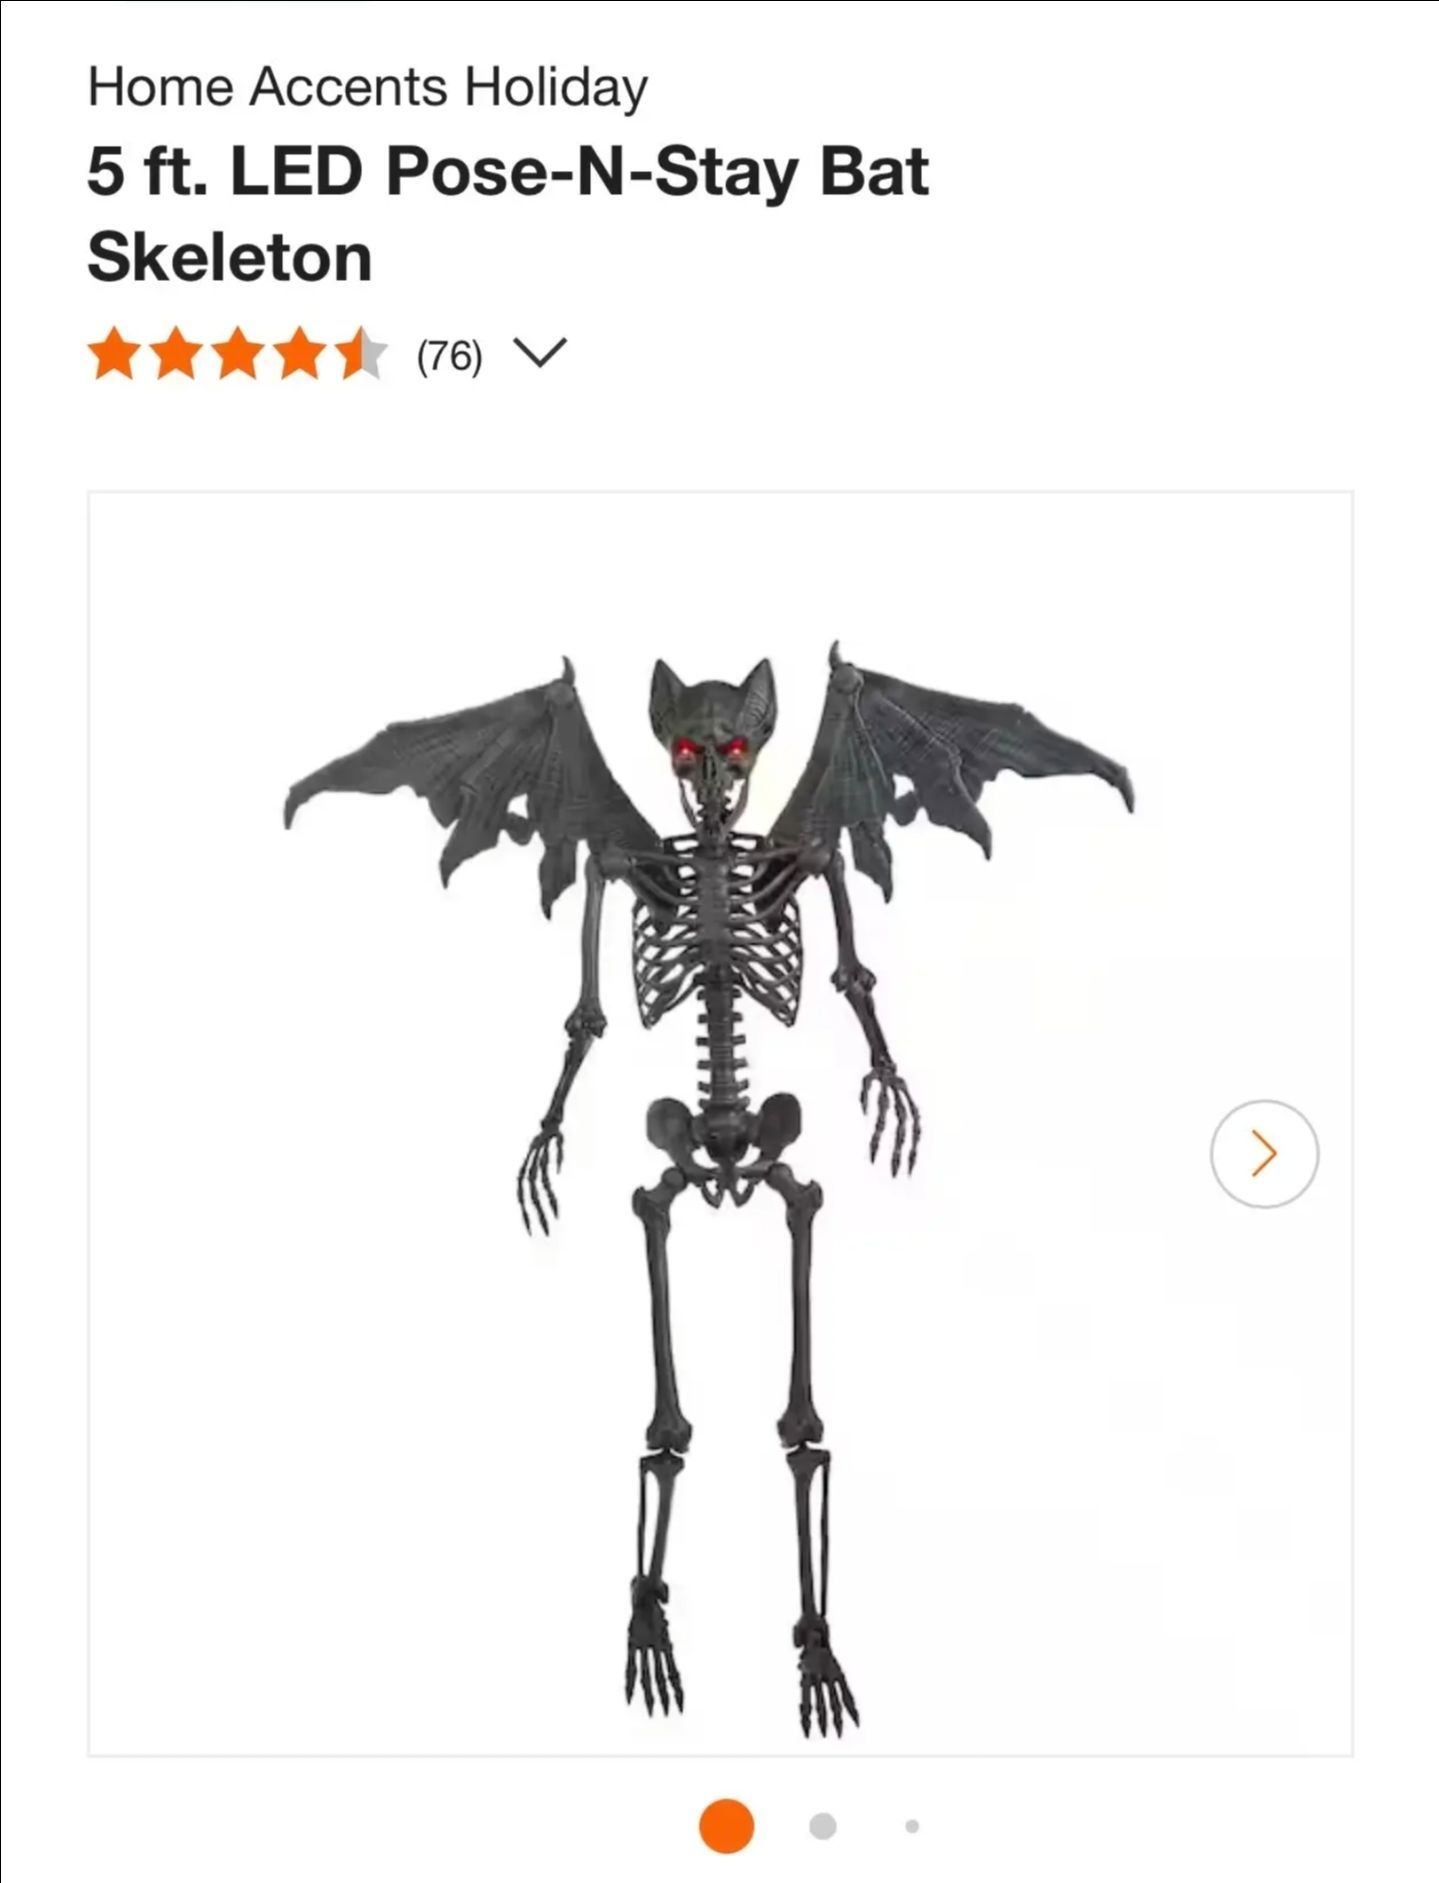Click the skeleton's left clawed hand
1439x1883 pixels.
pos(539,1177)
